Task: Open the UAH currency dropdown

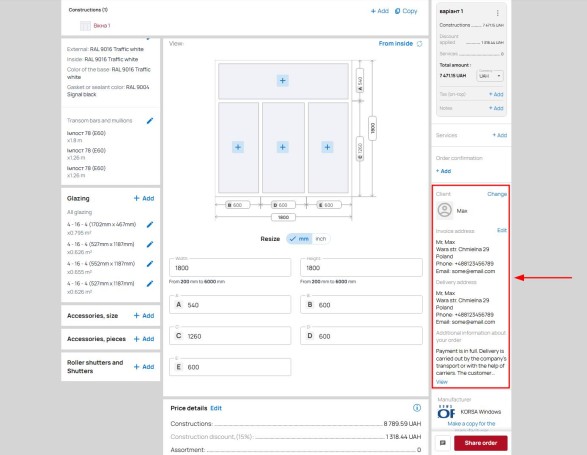Action: 490,76
